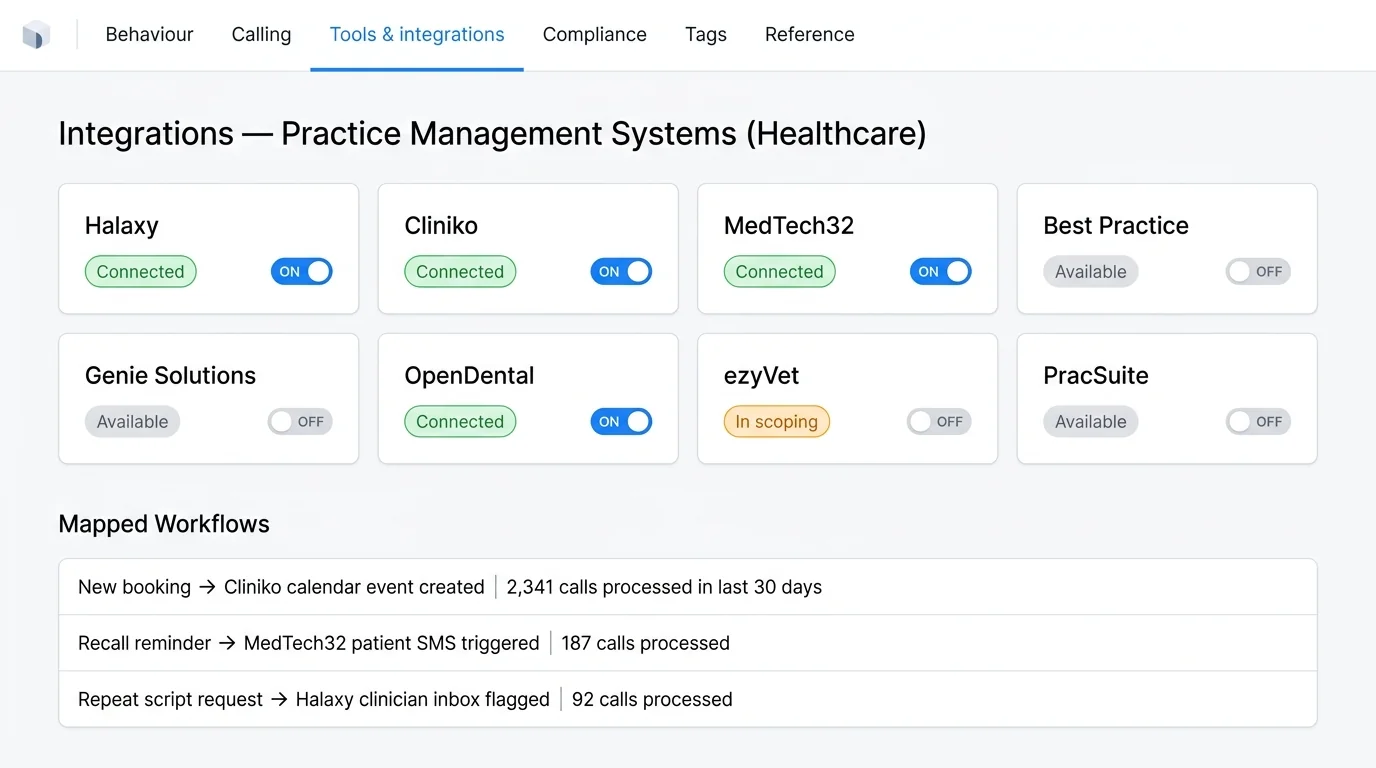The image size is (1376, 768).
Task: Switch to the Calling tab
Action: pos(261,34)
